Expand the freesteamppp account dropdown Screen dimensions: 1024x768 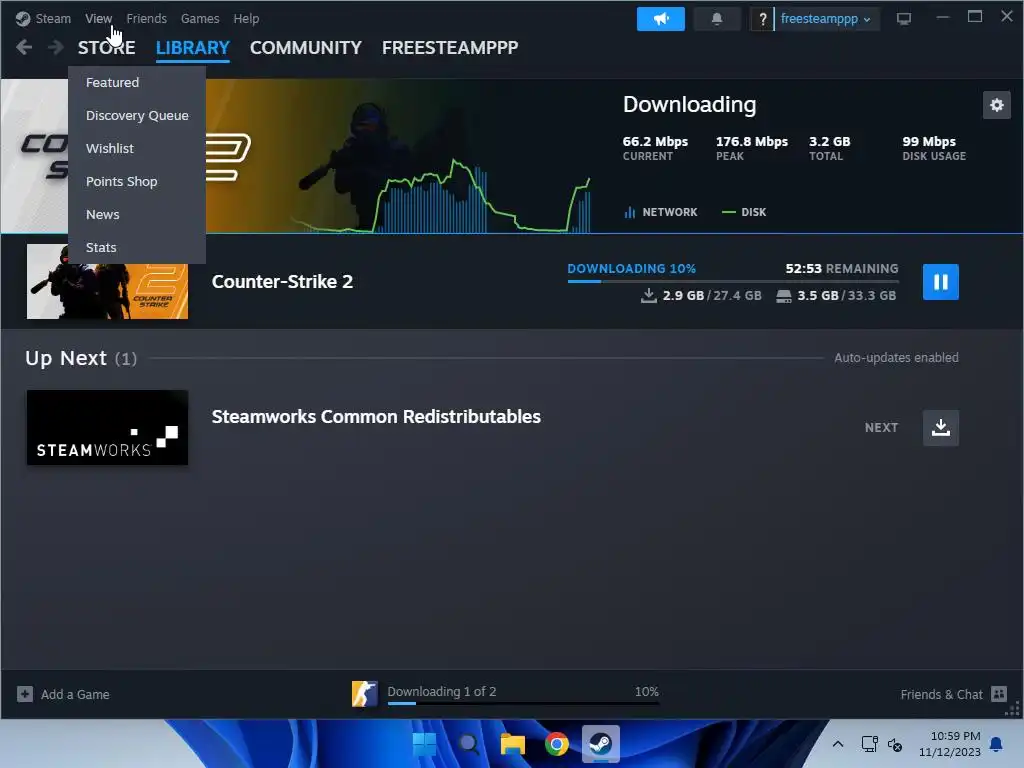(826, 19)
